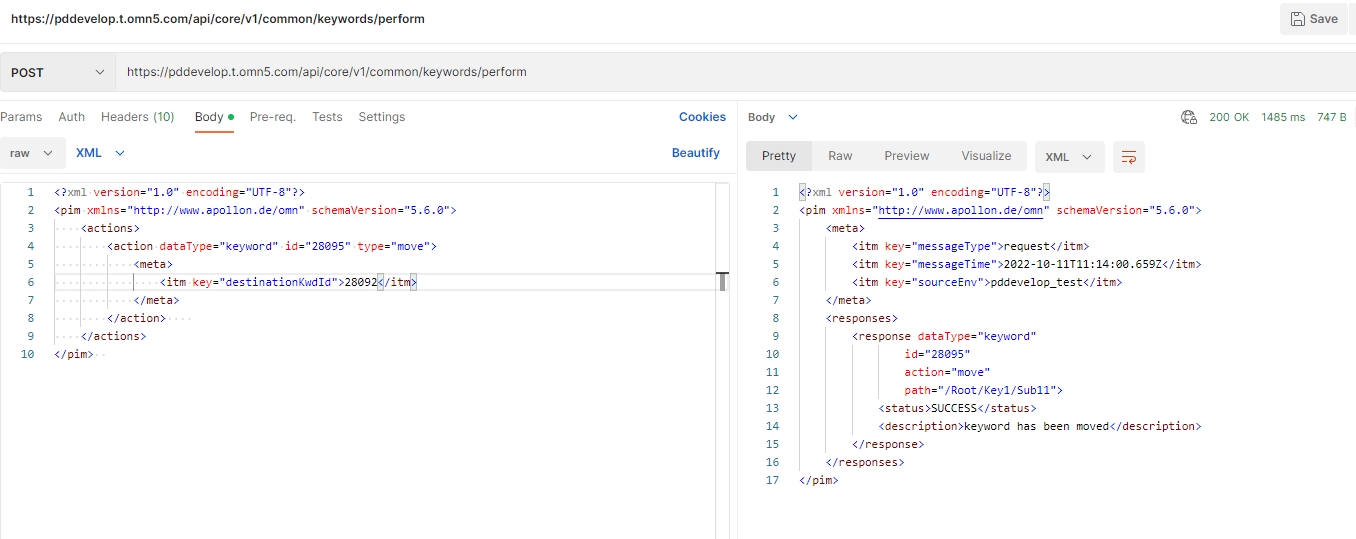The height and width of the screenshot is (539, 1356).
Task: Click the Cookies link
Action: [x=702, y=117]
